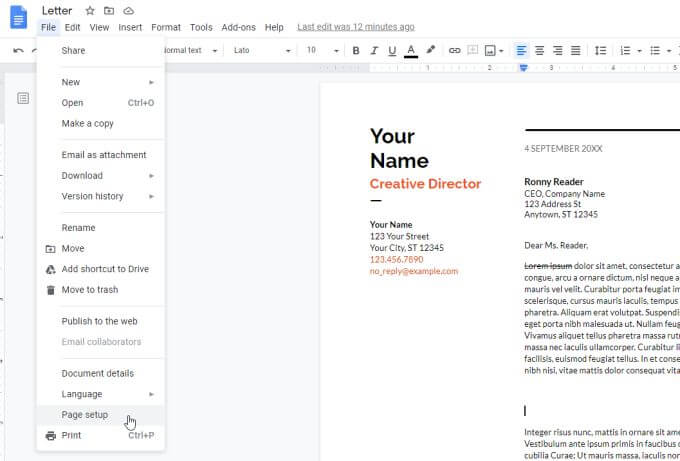The image size is (680, 461).
Task: Open line spacing options
Action: click(x=600, y=50)
